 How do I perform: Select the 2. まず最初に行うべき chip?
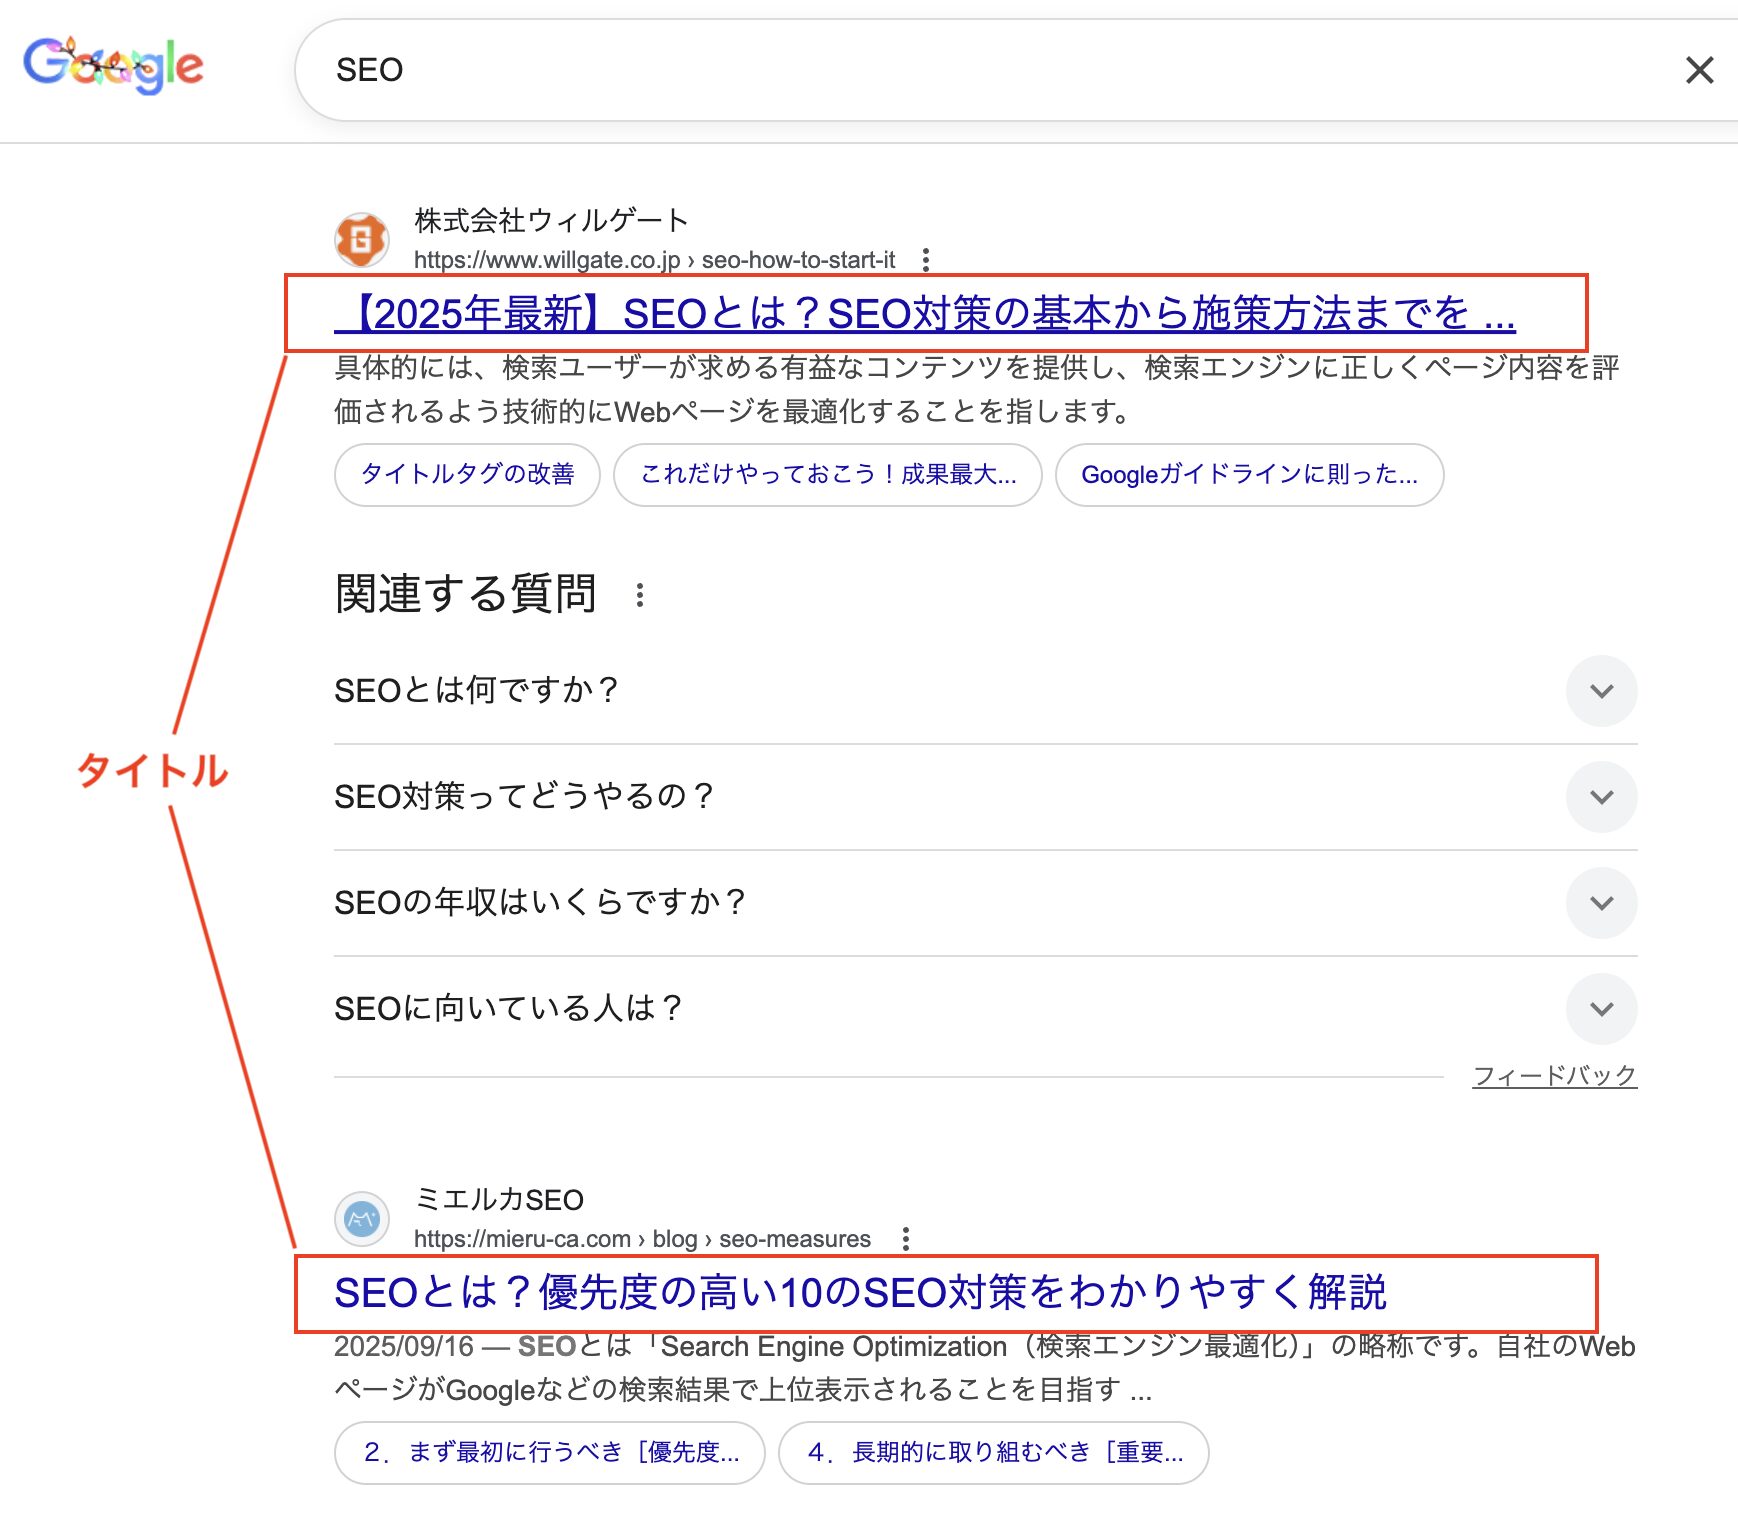(x=550, y=1452)
